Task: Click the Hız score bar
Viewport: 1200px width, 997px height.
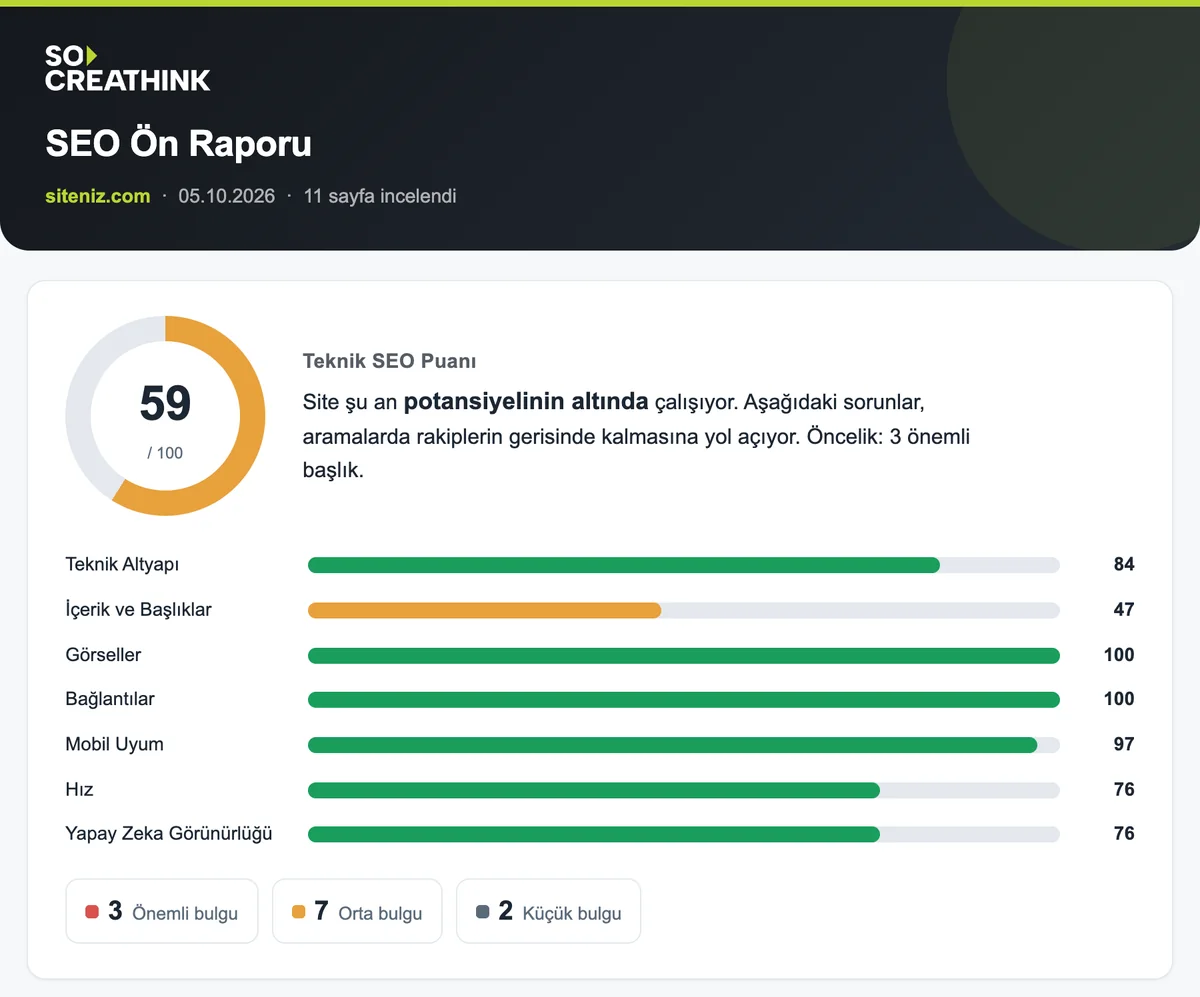Action: (x=684, y=790)
